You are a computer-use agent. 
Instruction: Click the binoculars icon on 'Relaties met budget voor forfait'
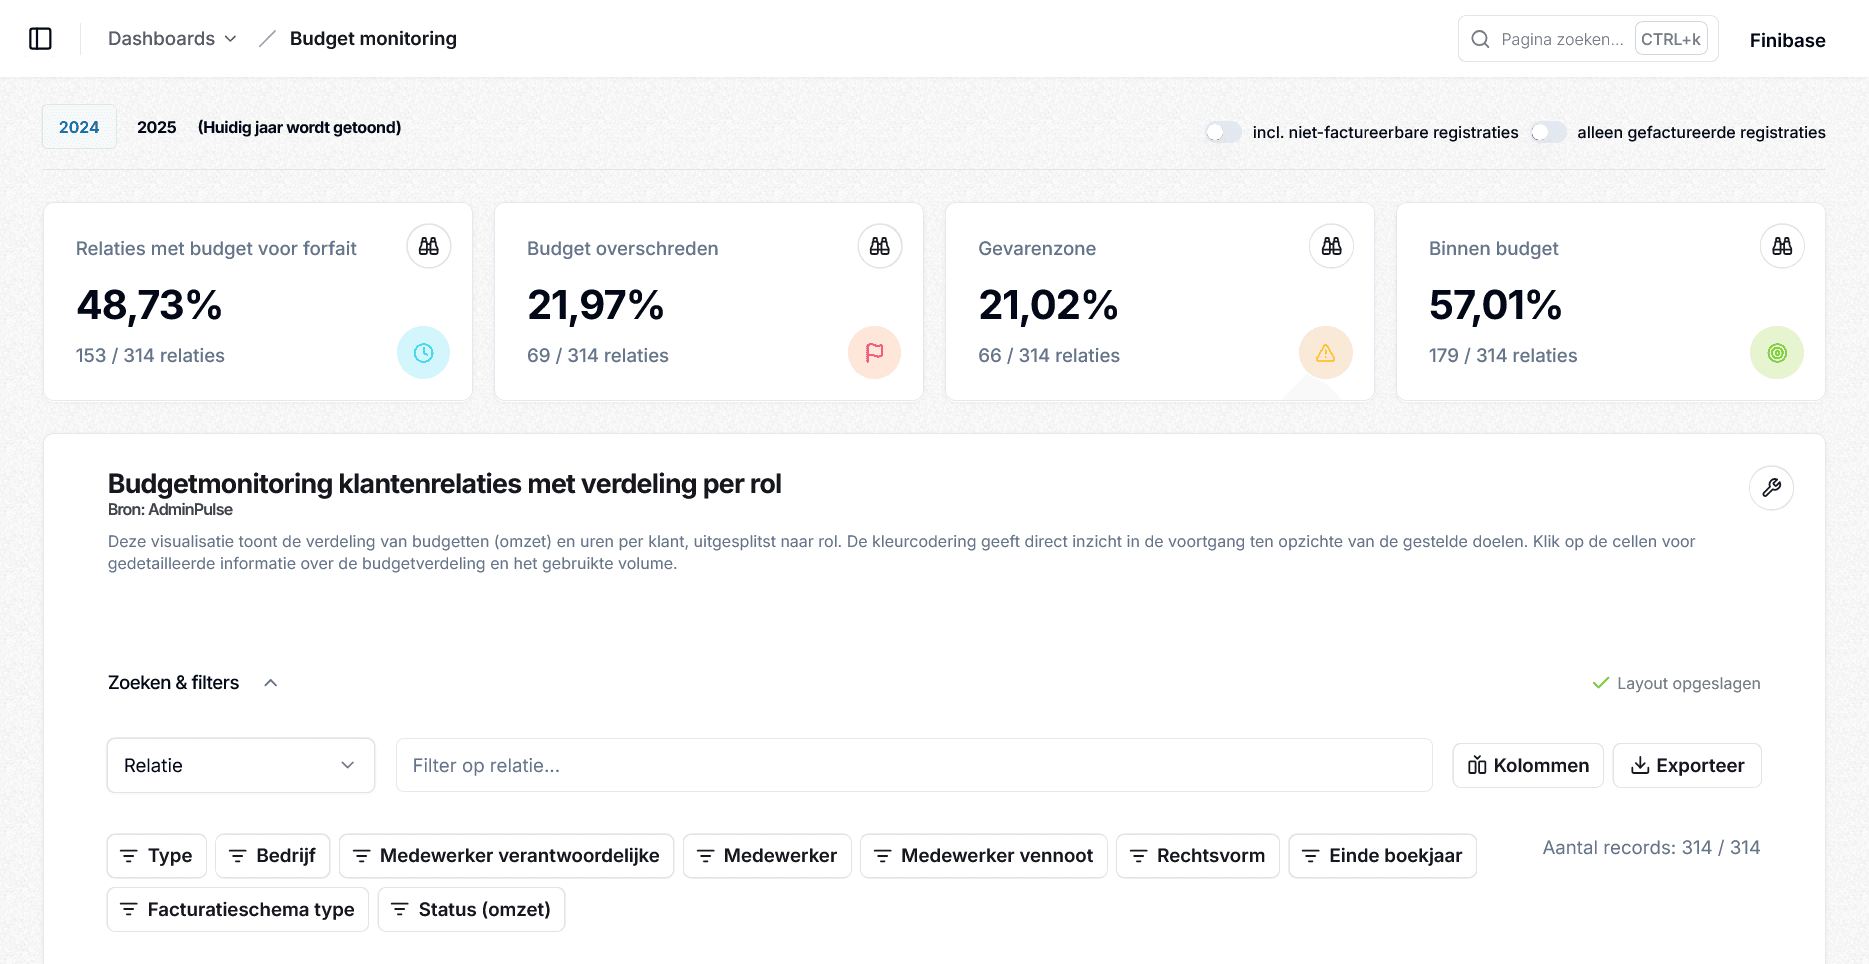click(428, 246)
